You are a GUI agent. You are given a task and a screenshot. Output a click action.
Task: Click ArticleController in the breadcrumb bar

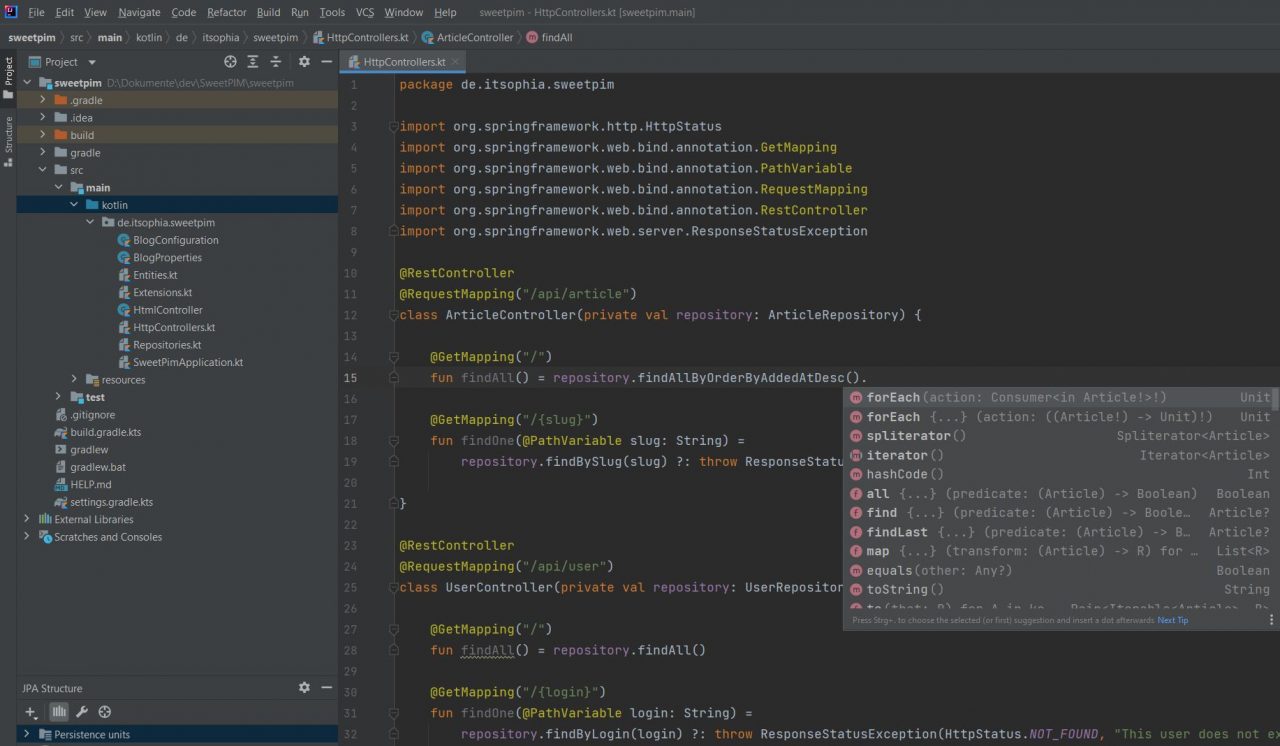(474, 37)
